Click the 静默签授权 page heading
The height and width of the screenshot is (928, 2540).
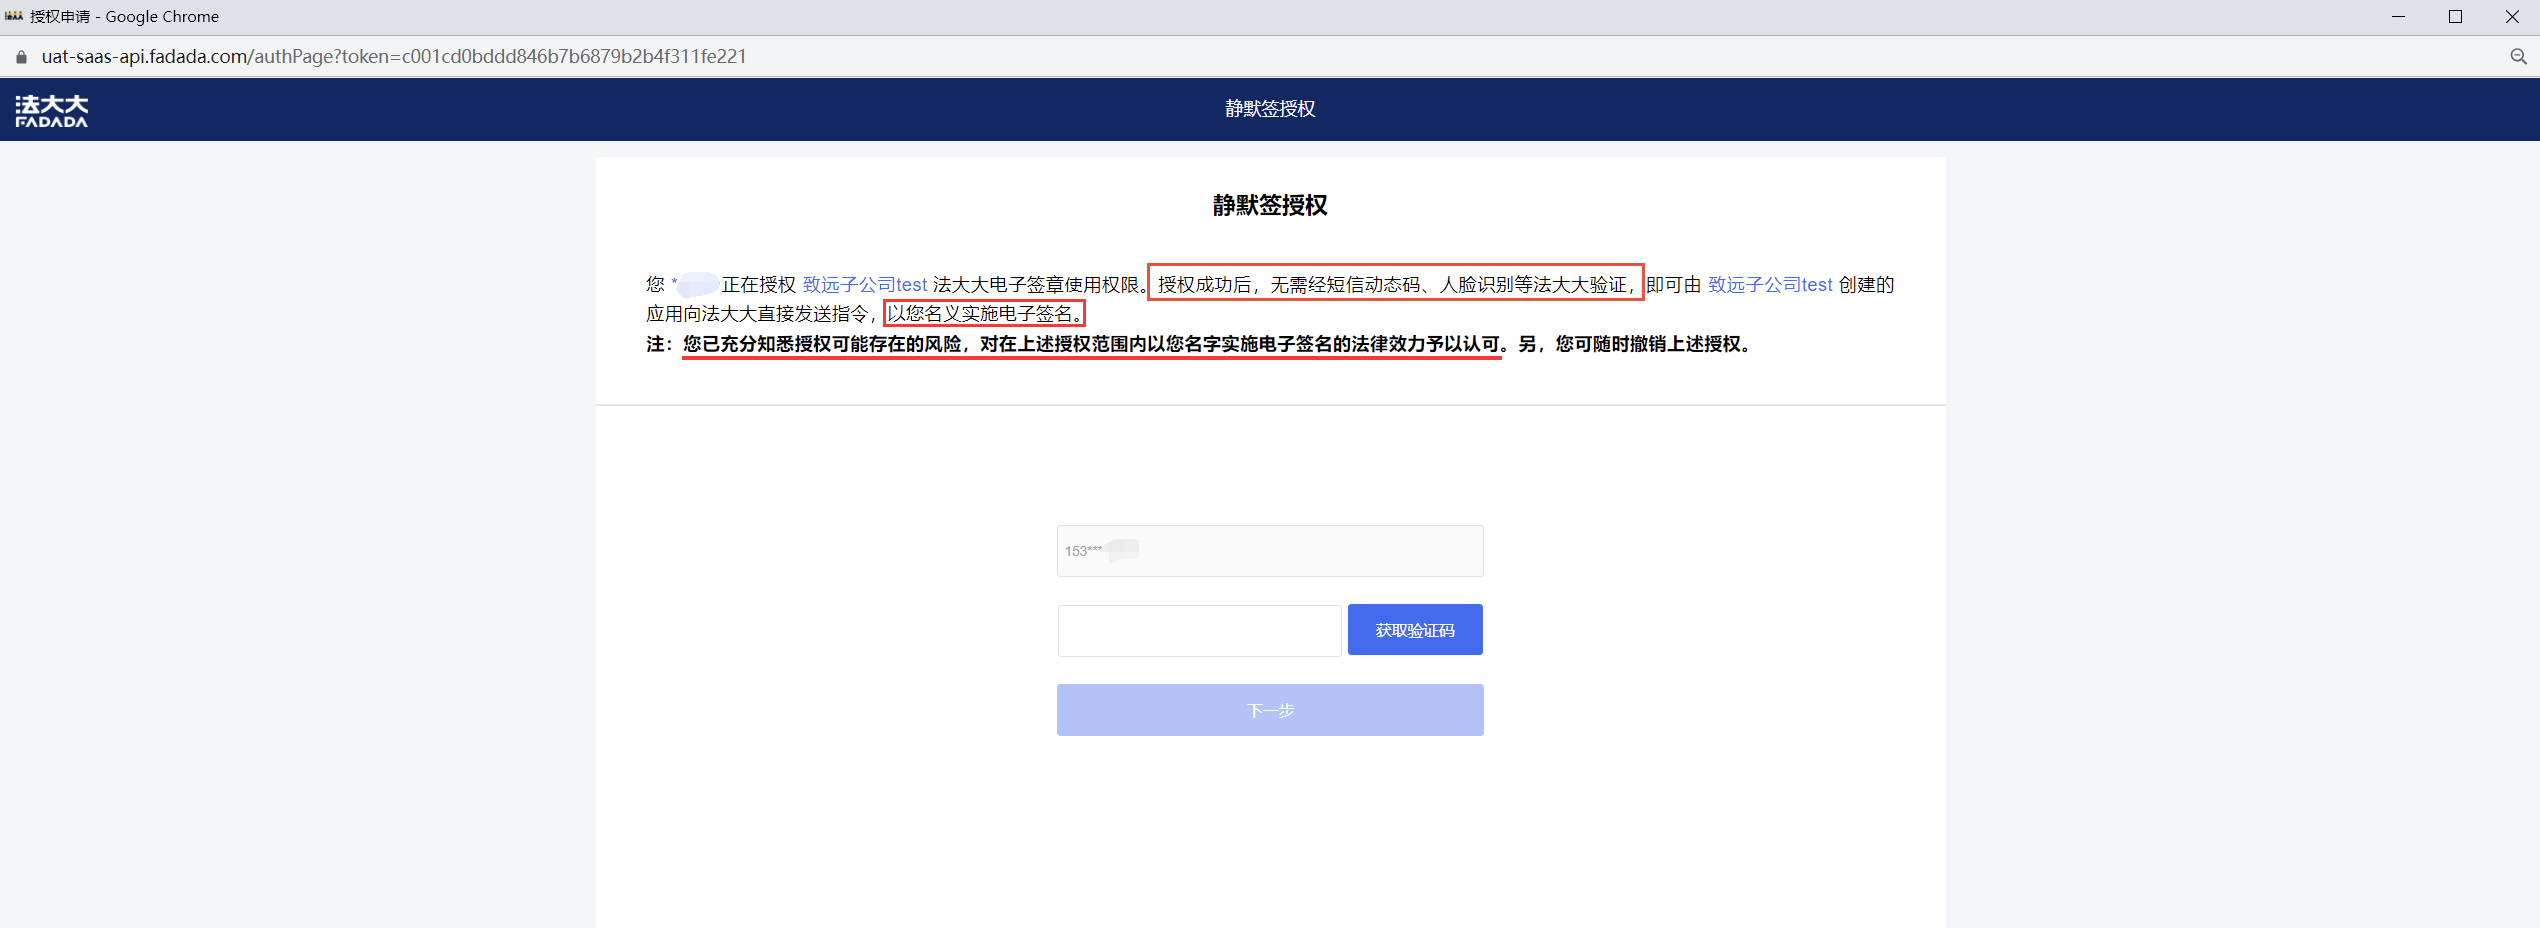click(1270, 206)
